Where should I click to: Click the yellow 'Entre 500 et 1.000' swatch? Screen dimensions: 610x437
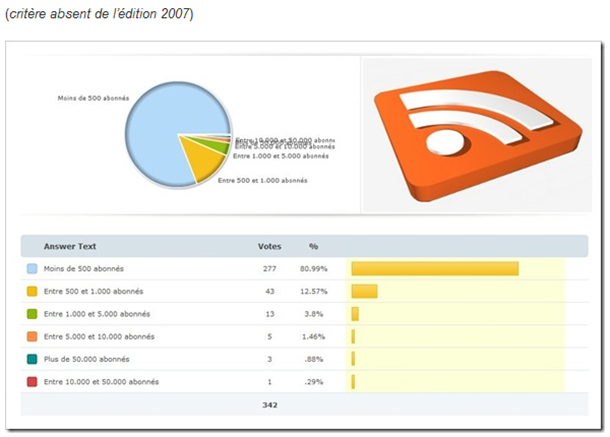pos(32,291)
